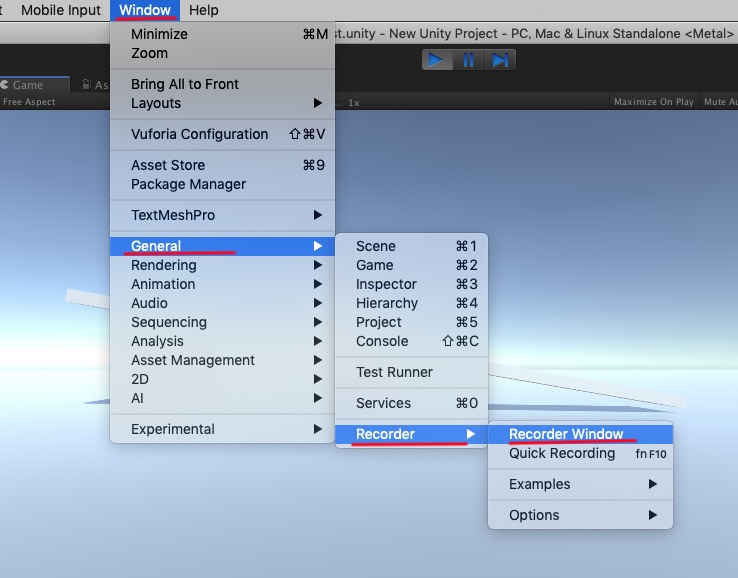Open the Project window
The image size is (738, 578).
tap(411, 322)
